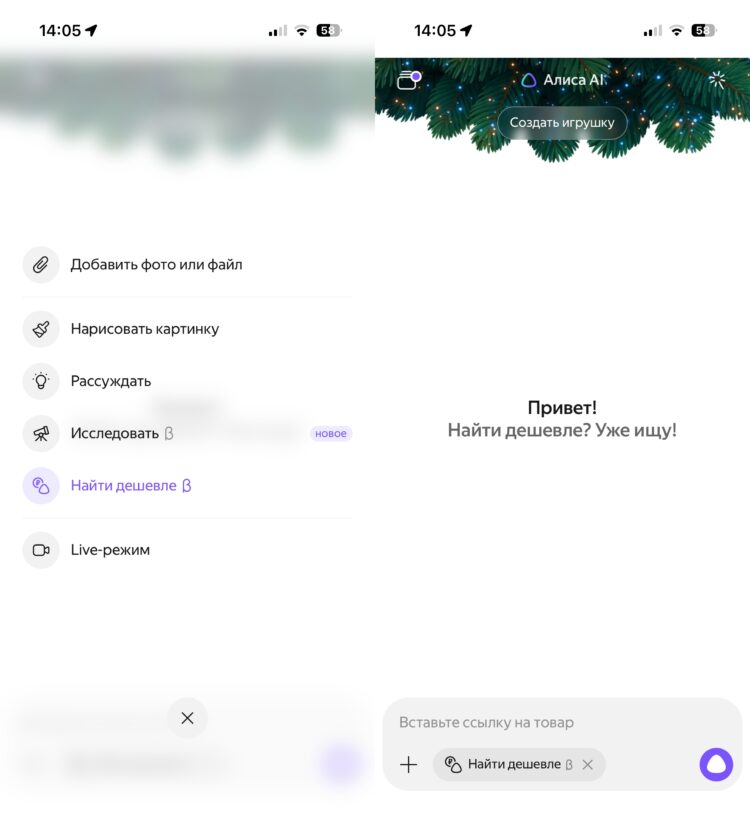The height and width of the screenshot is (815, 750).
Task: Remove the Найти дешевле chip
Action: [588, 765]
